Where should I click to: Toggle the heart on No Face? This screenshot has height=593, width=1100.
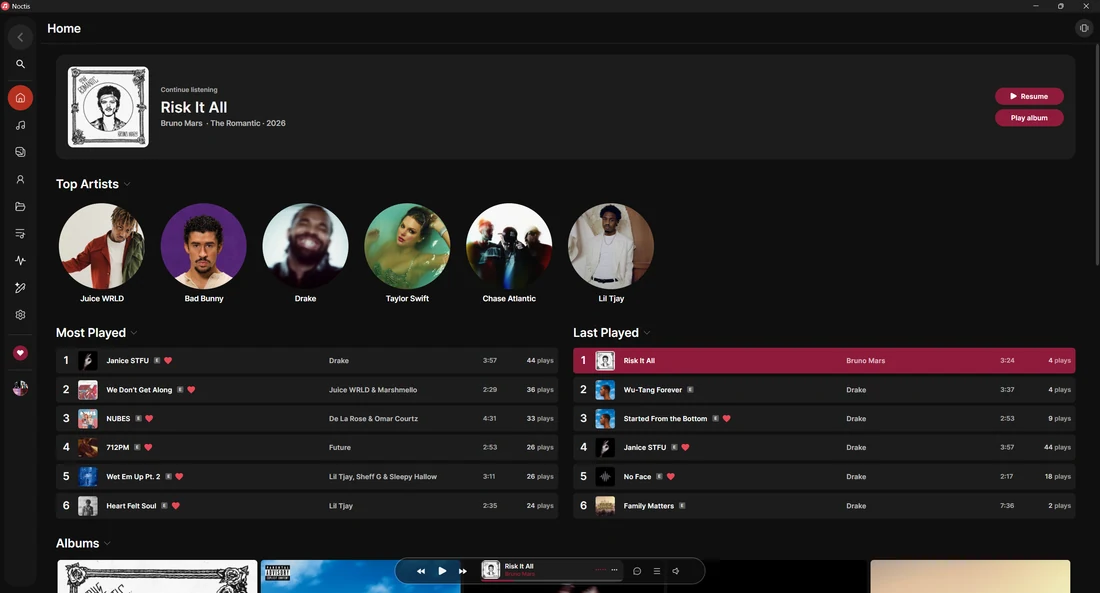pyautogui.click(x=670, y=477)
